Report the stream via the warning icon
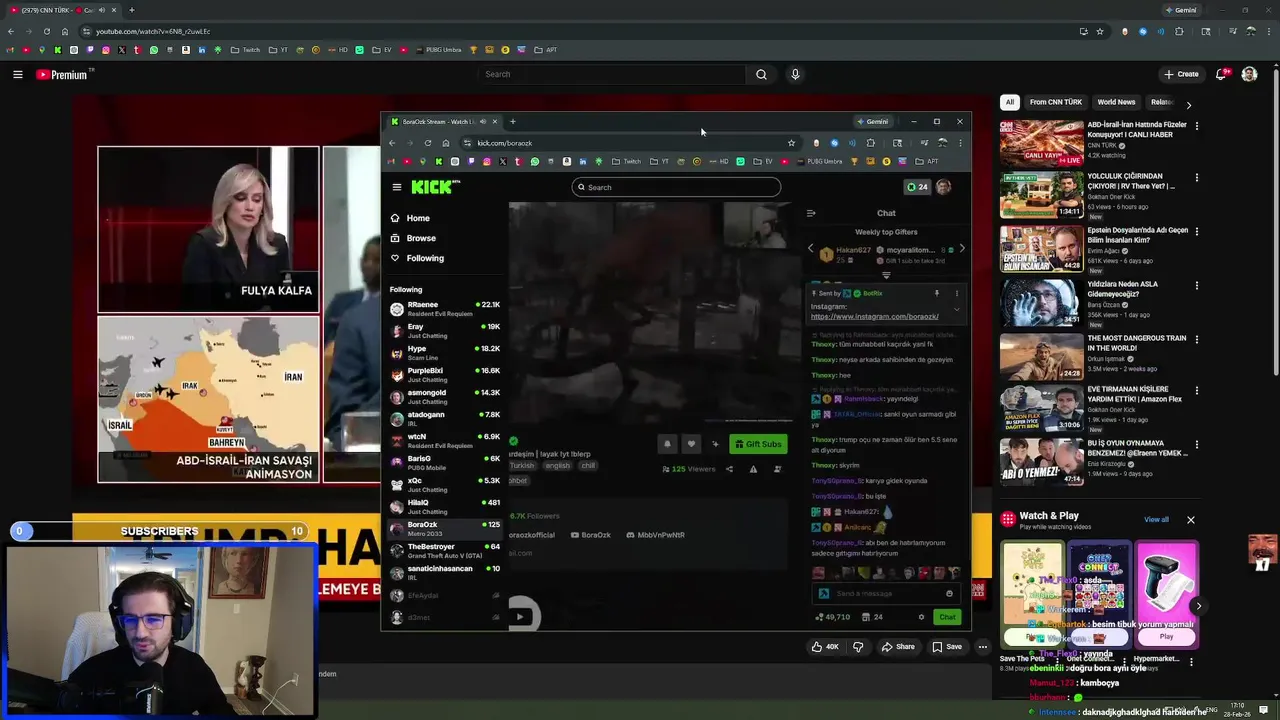Screen dimensions: 1280x720 point(753,469)
